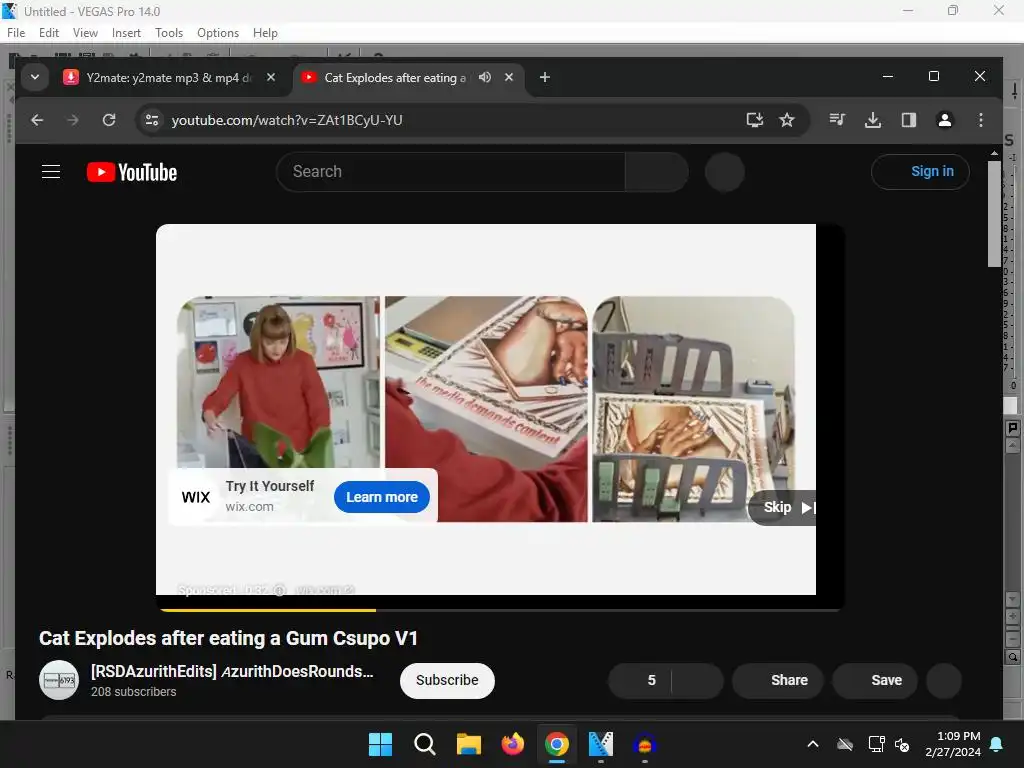Open the VEGAS Pro View menu
Viewport: 1024px width, 768px height.
86,33
